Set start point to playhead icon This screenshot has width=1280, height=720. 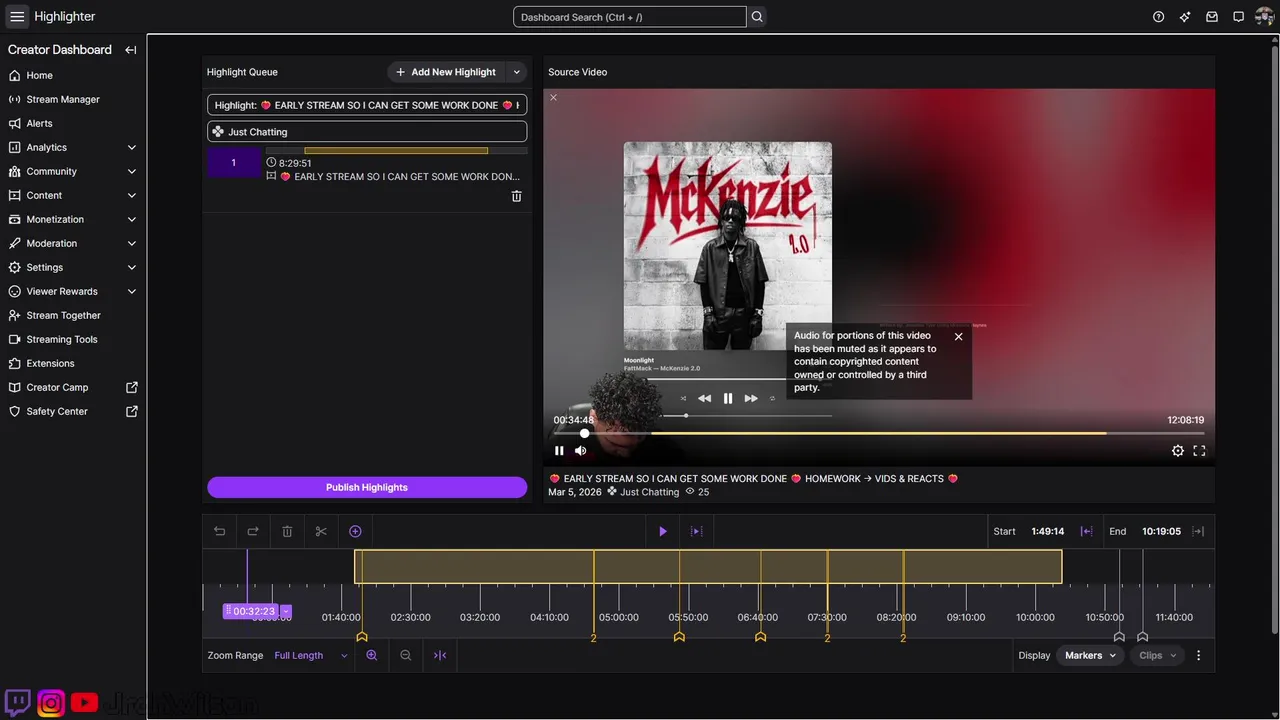(1086, 532)
